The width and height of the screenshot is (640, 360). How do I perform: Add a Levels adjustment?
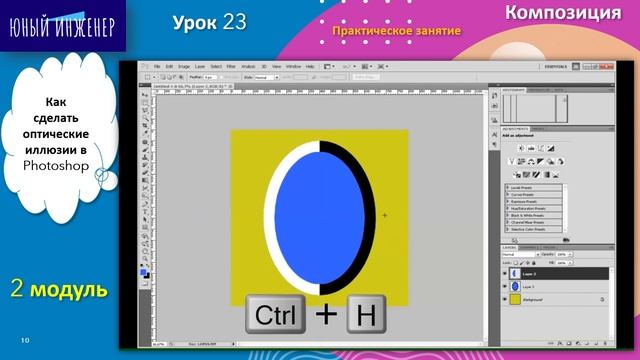pos(531,149)
